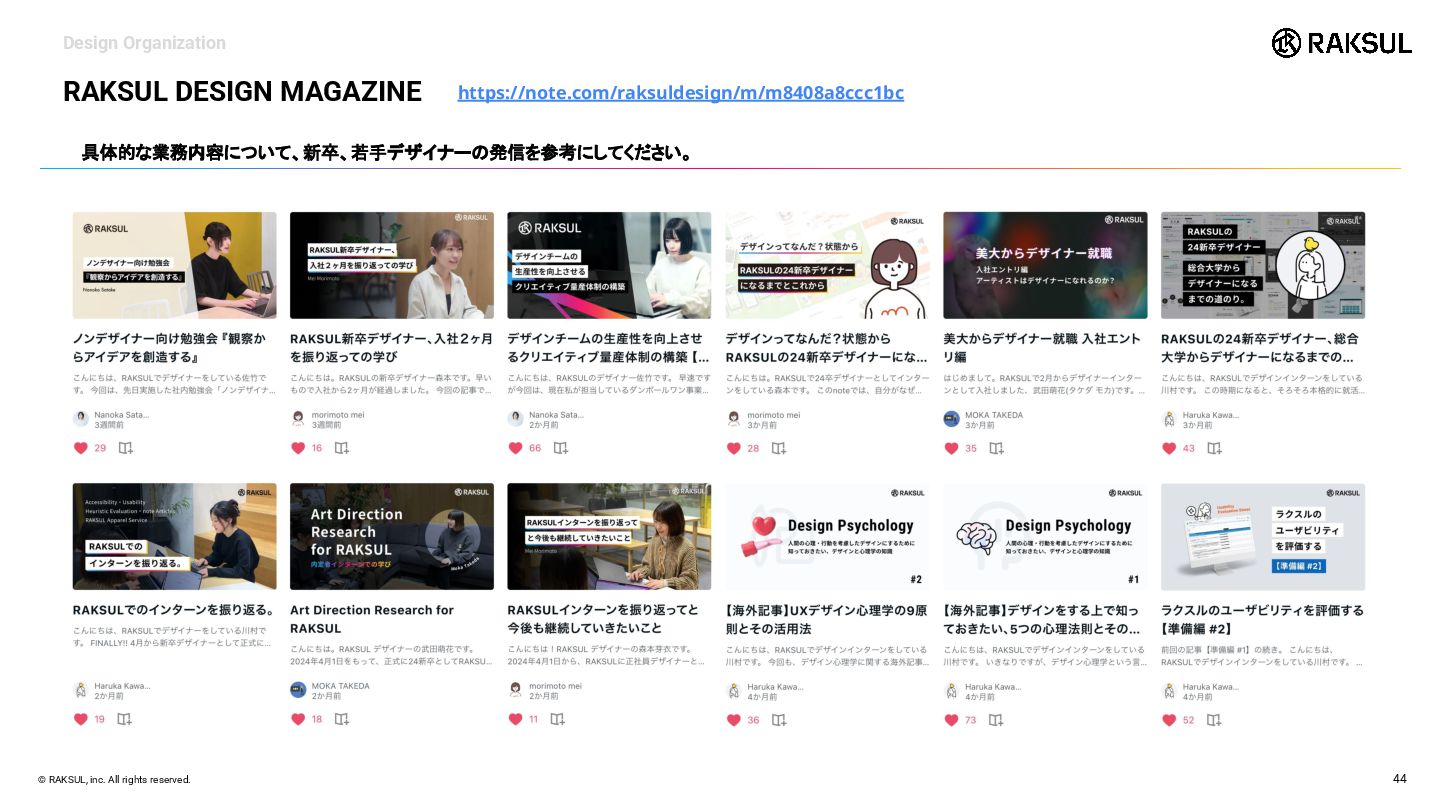
Task: Open thumbnail 総合大学からデザイナーになるまでの道のり
Action: click(1263, 265)
